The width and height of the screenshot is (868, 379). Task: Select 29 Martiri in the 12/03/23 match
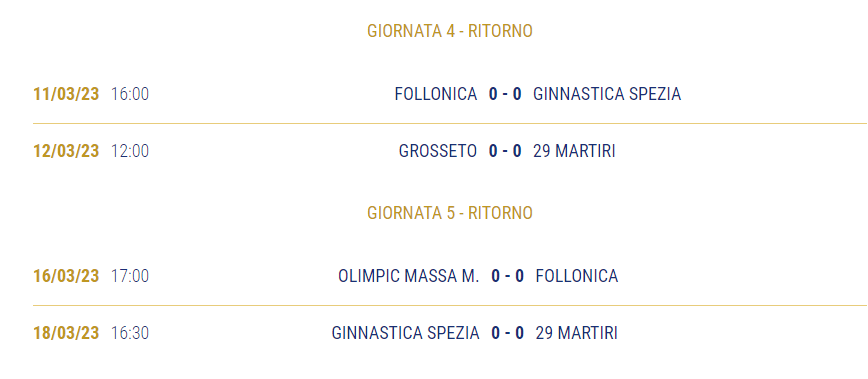pos(574,151)
